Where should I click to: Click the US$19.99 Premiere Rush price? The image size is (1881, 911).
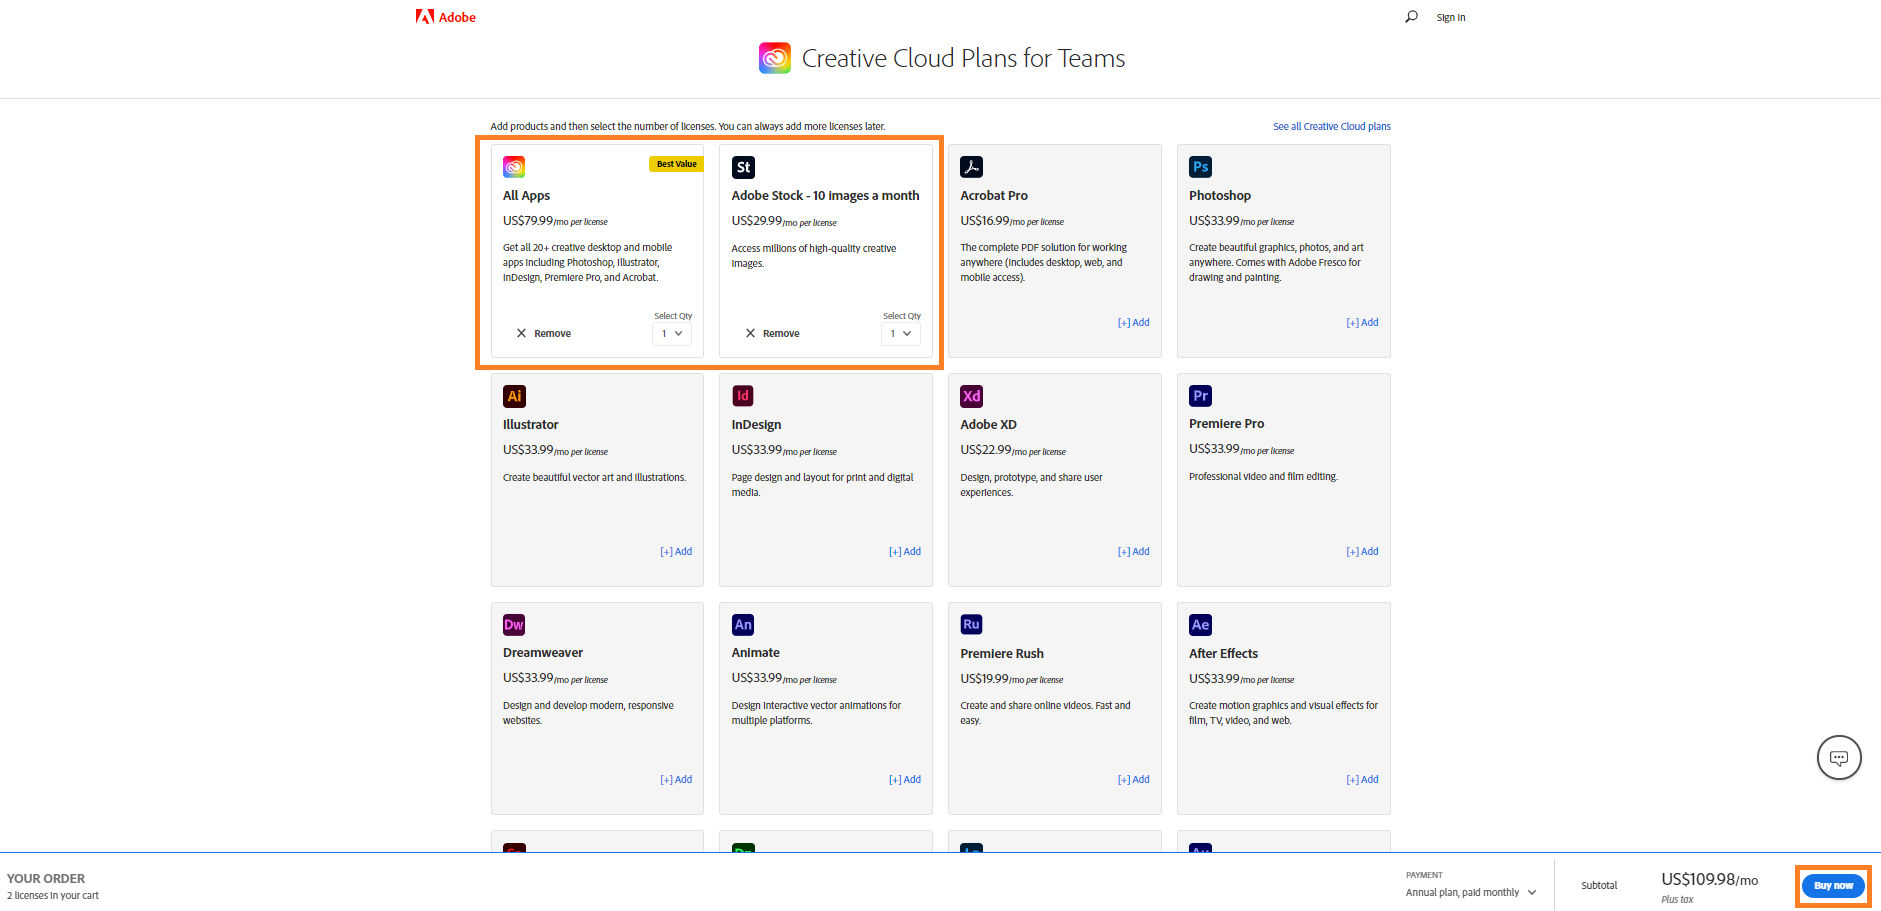985,679
